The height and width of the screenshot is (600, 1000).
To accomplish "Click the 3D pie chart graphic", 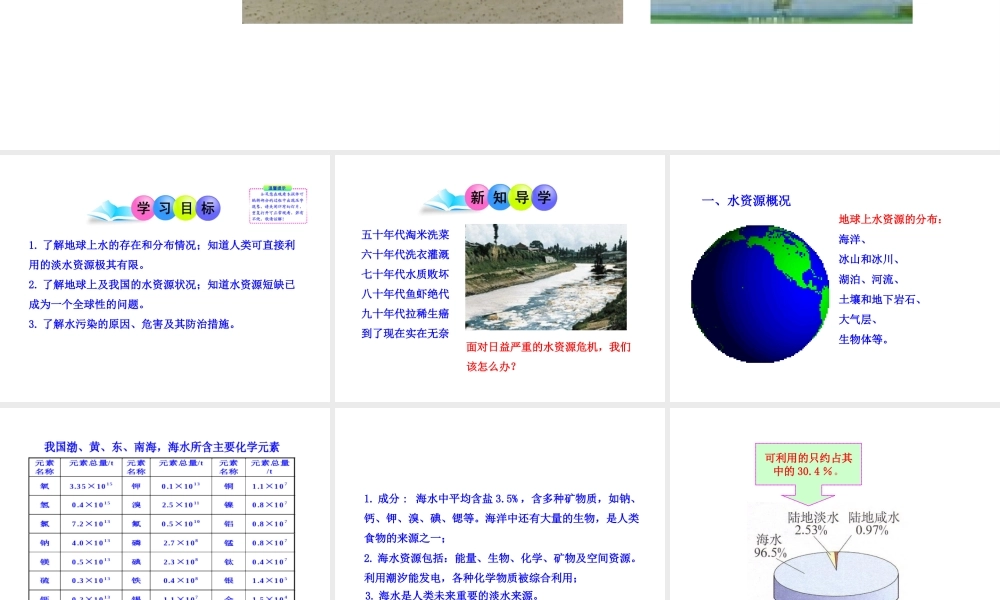I will pyautogui.click(x=835, y=574).
